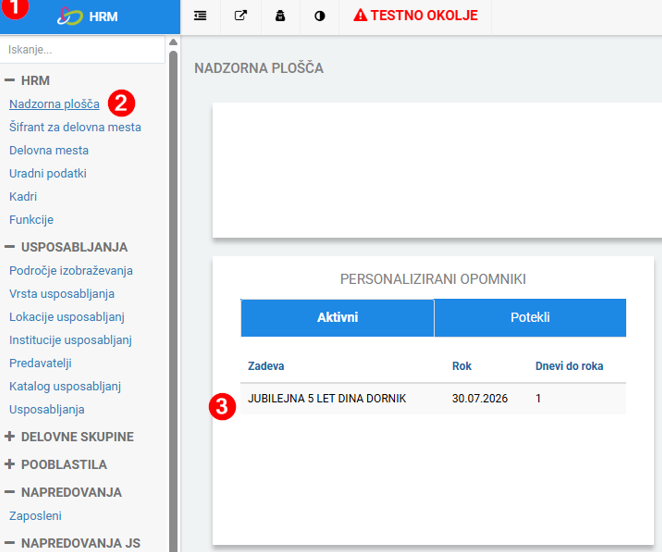Open Funkcije link
Viewport: 662px width, 552px height.
(x=31, y=220)
